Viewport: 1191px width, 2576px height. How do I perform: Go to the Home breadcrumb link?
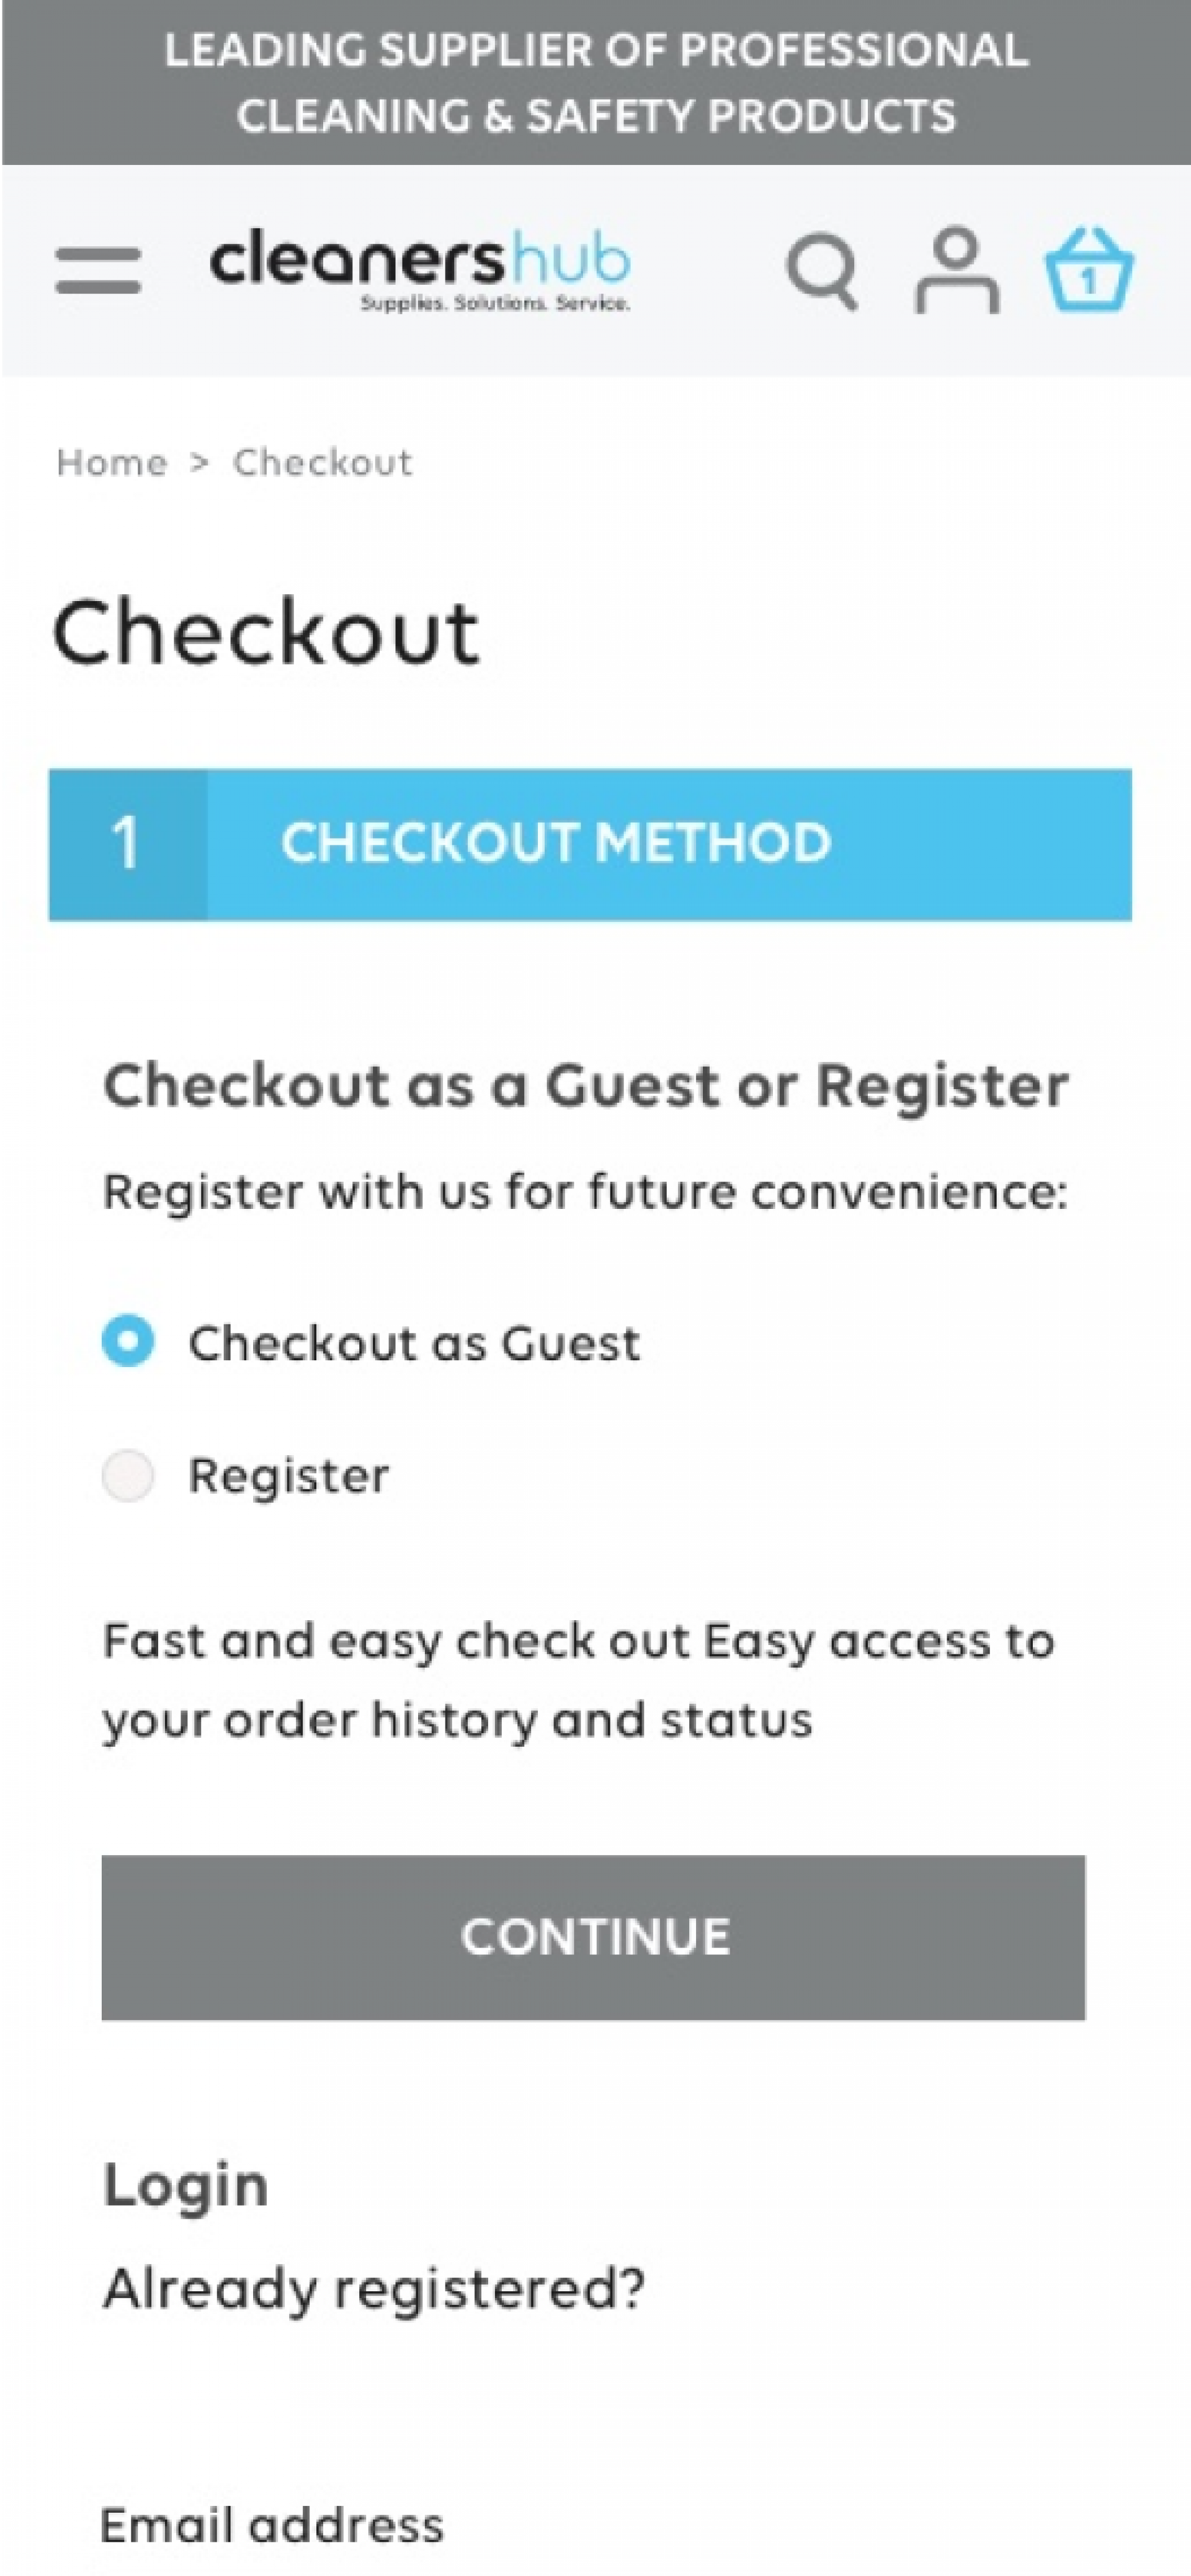pyautogui.click(x=111, y=463)
